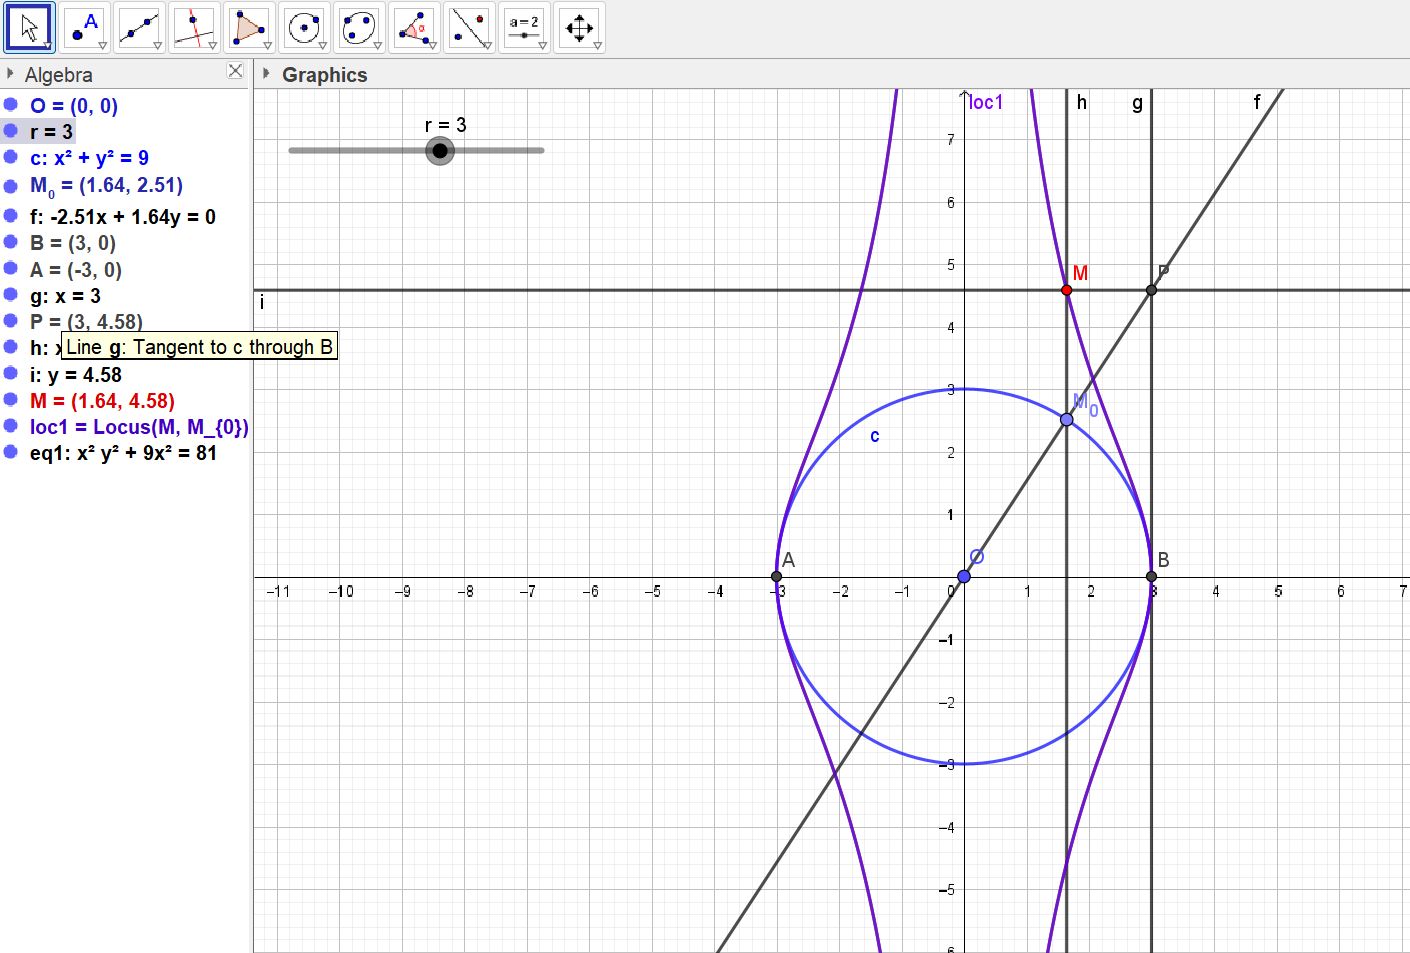Select the Perpendicular Line tool
The width and height of the screenshot is (1410, 953).
(x=194, y=28)
